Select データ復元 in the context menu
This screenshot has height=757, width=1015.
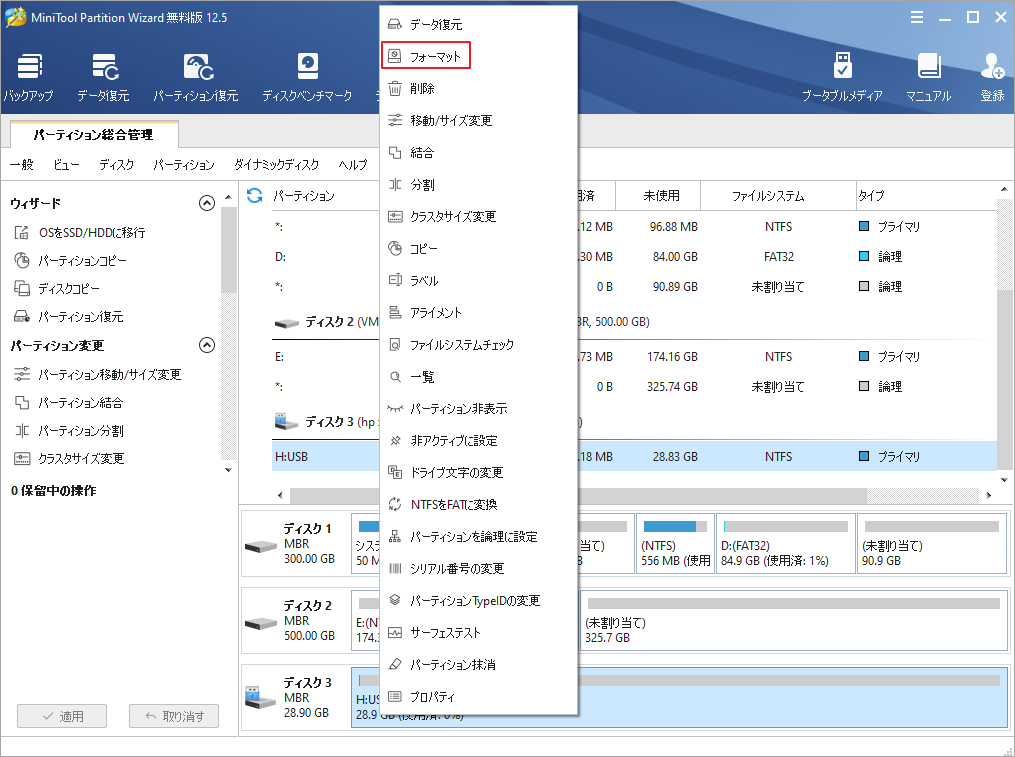[478, 25]
